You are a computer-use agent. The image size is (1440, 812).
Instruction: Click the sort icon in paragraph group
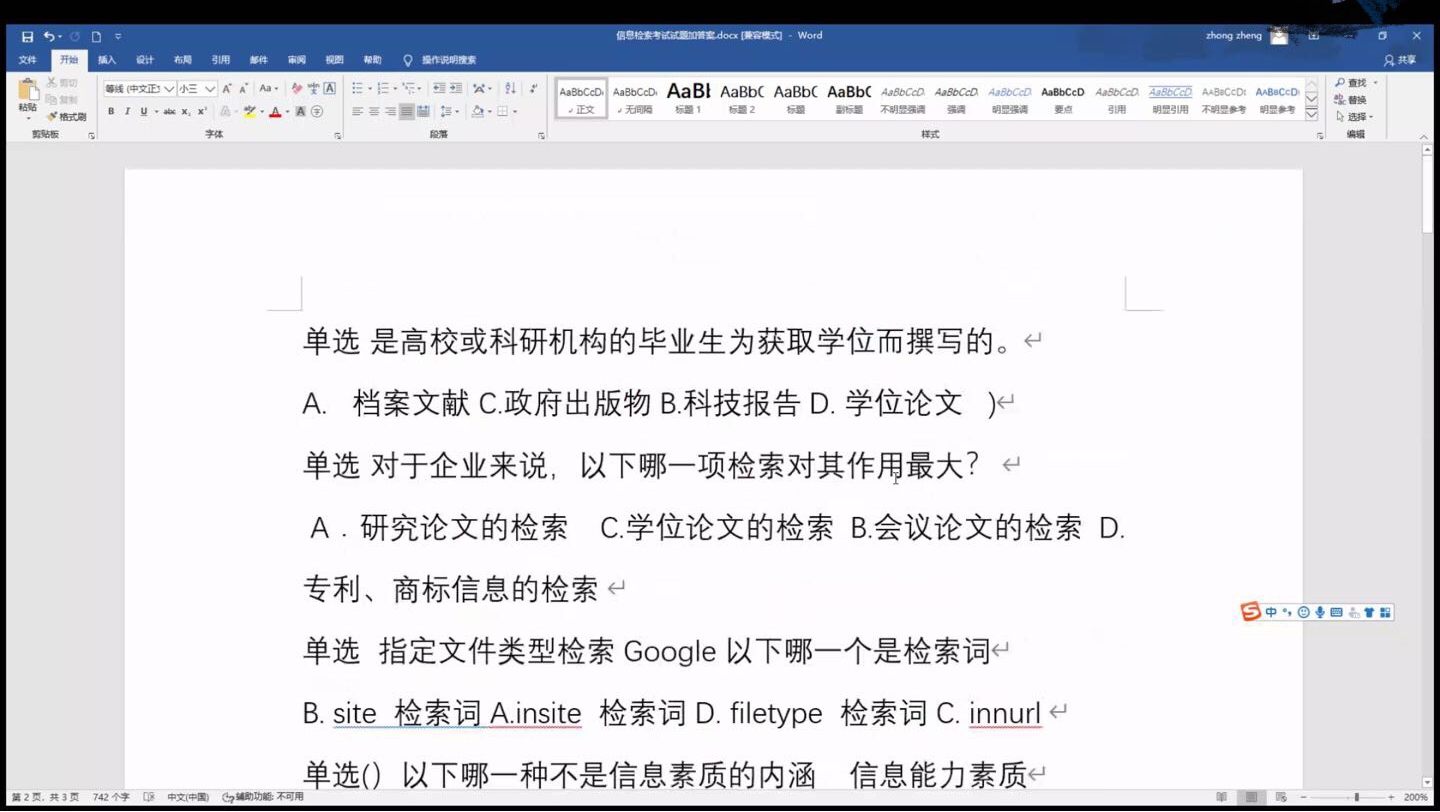(x=510, y=89)
